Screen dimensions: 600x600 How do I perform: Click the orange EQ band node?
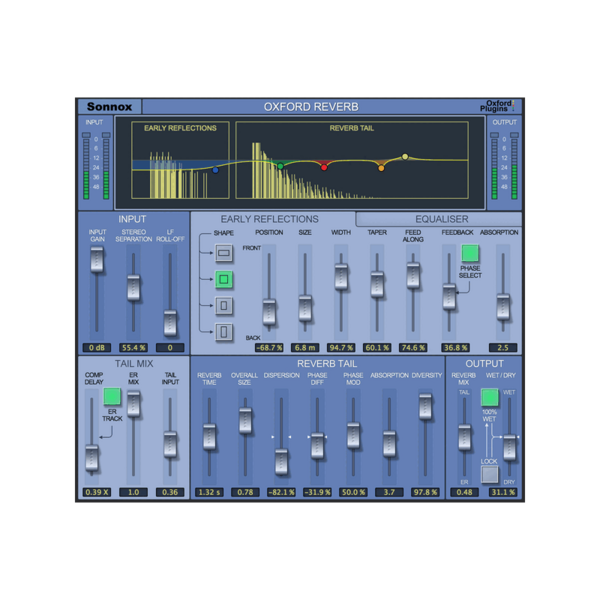[381, 168]
